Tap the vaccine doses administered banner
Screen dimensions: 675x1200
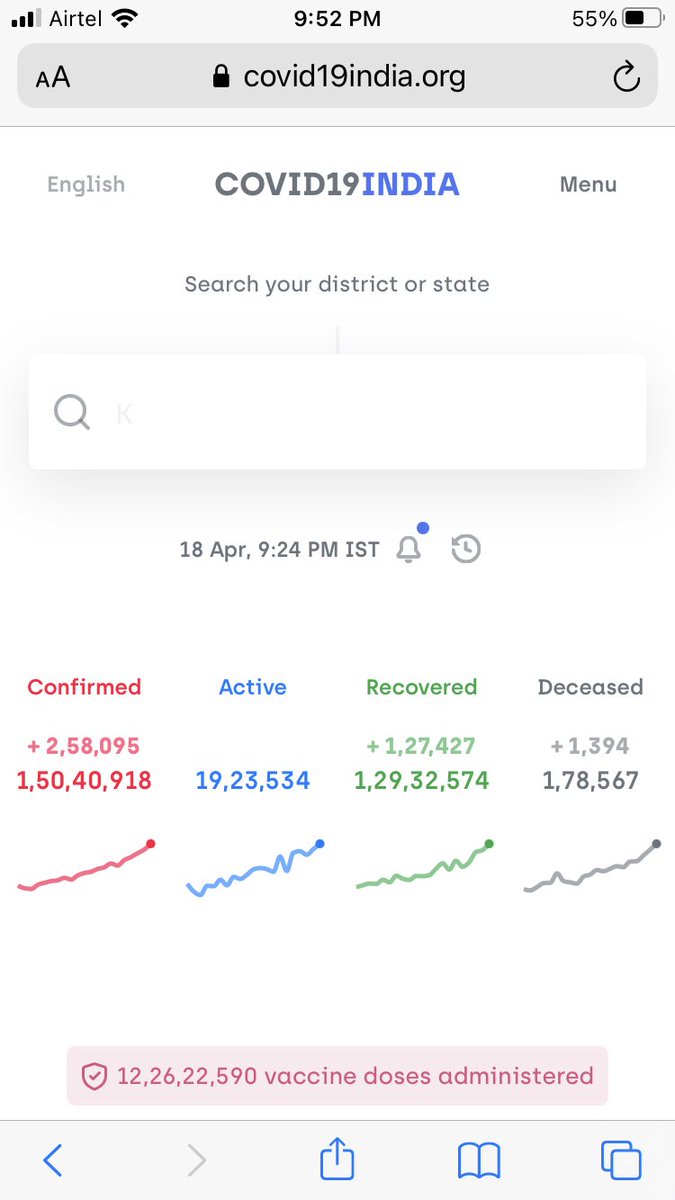click(337, 1076)
